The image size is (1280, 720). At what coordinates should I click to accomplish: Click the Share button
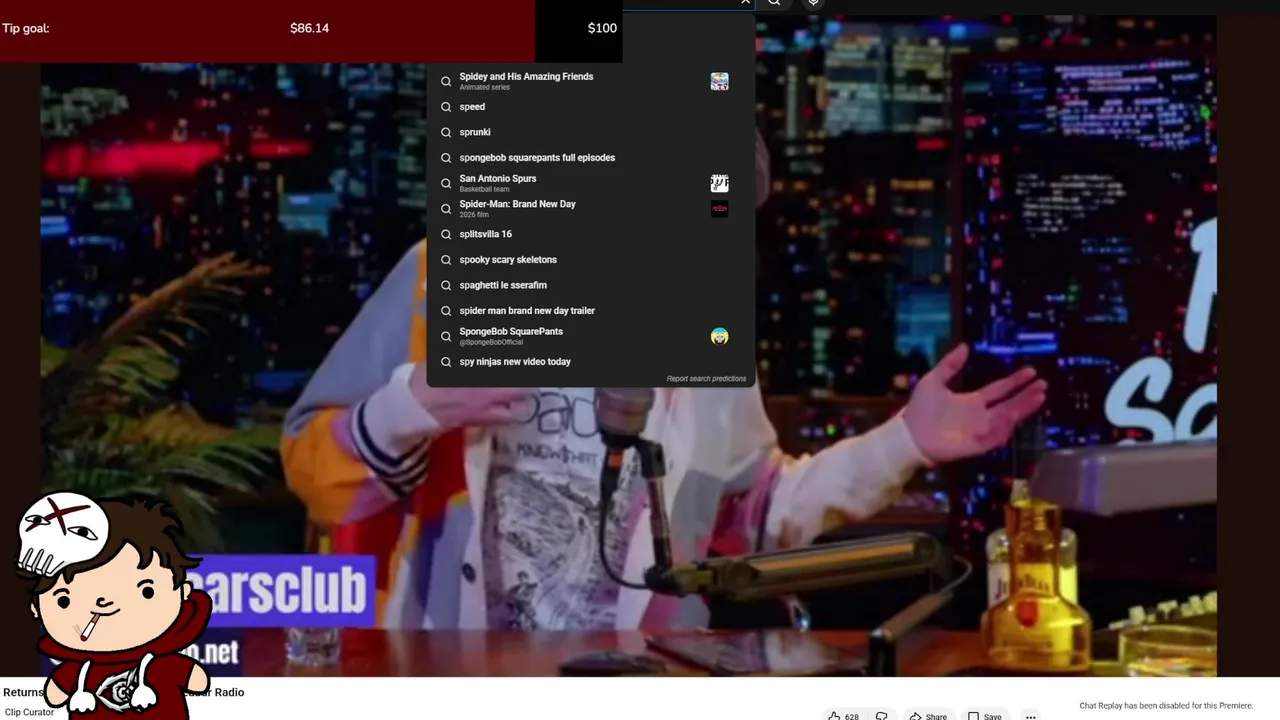[x=927, y=716]
